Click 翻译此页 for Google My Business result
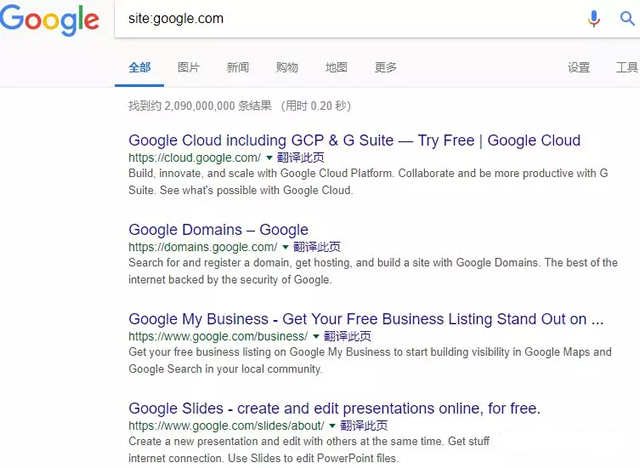This screenshot has height=468, width=640. click(348, 336)
